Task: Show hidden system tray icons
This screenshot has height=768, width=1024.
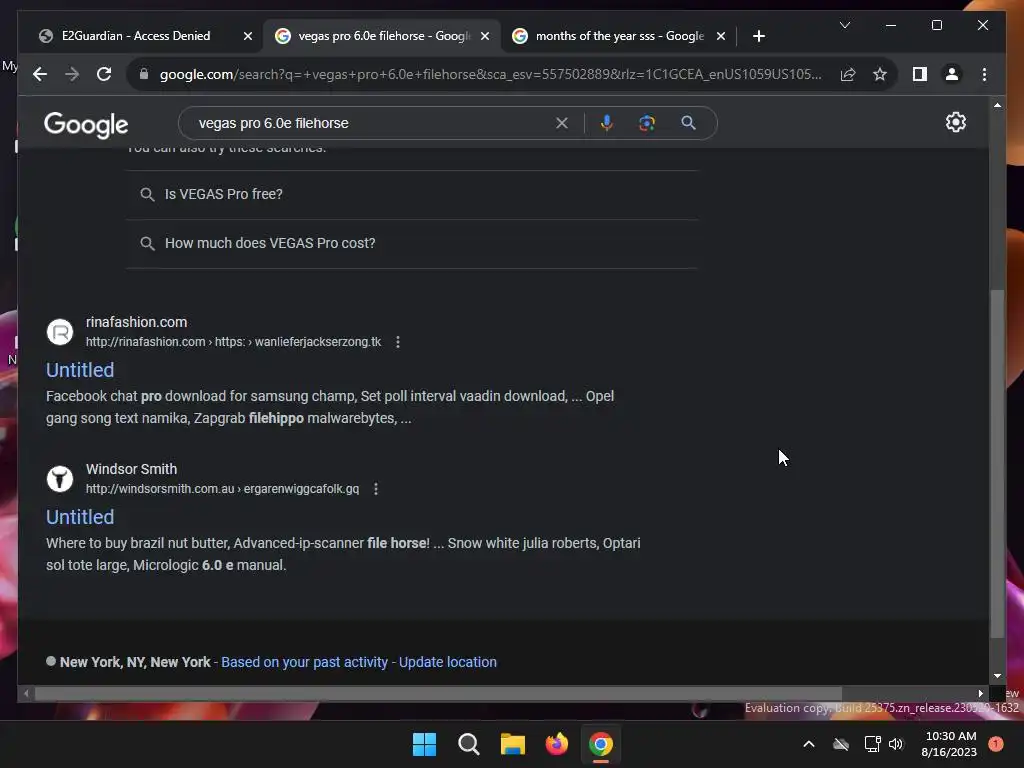Action: tap(808, 744)
